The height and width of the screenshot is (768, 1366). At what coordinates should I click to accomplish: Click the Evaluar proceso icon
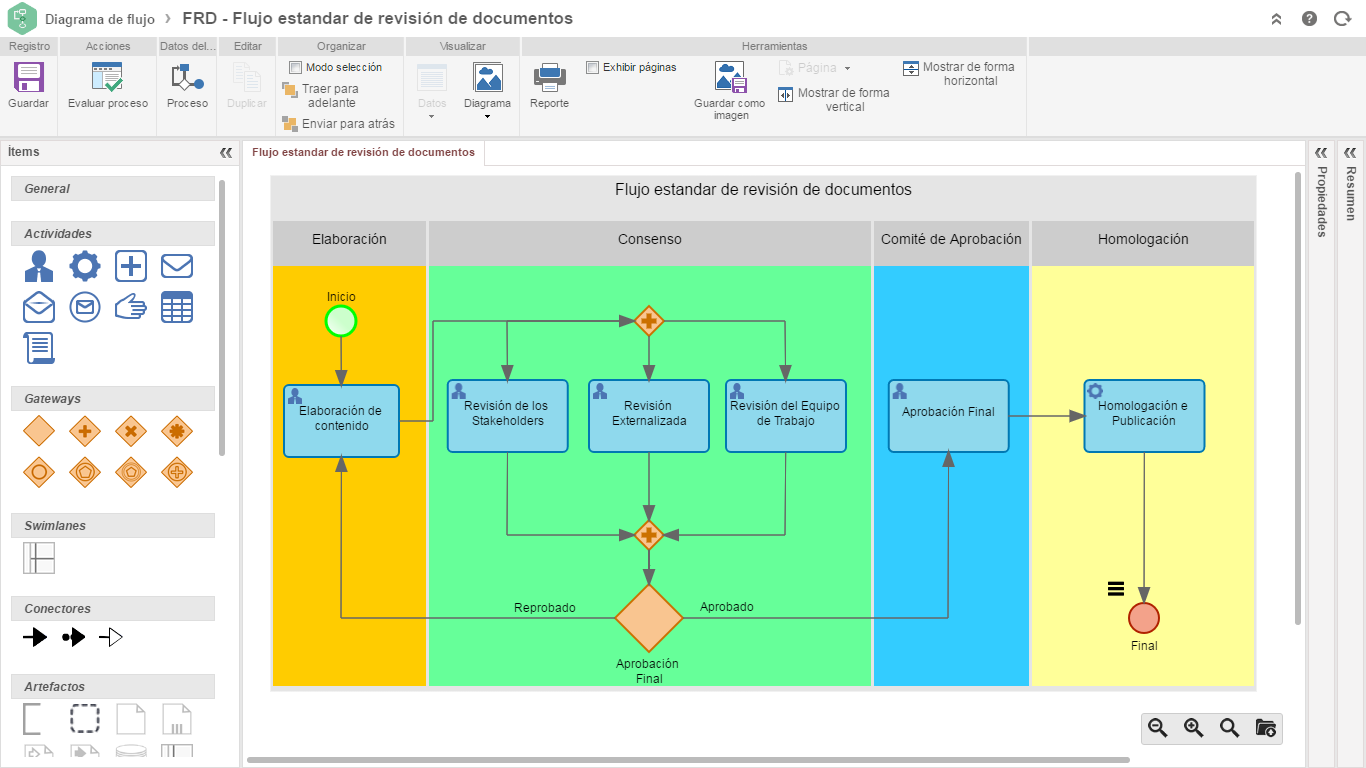click(107, 78)
